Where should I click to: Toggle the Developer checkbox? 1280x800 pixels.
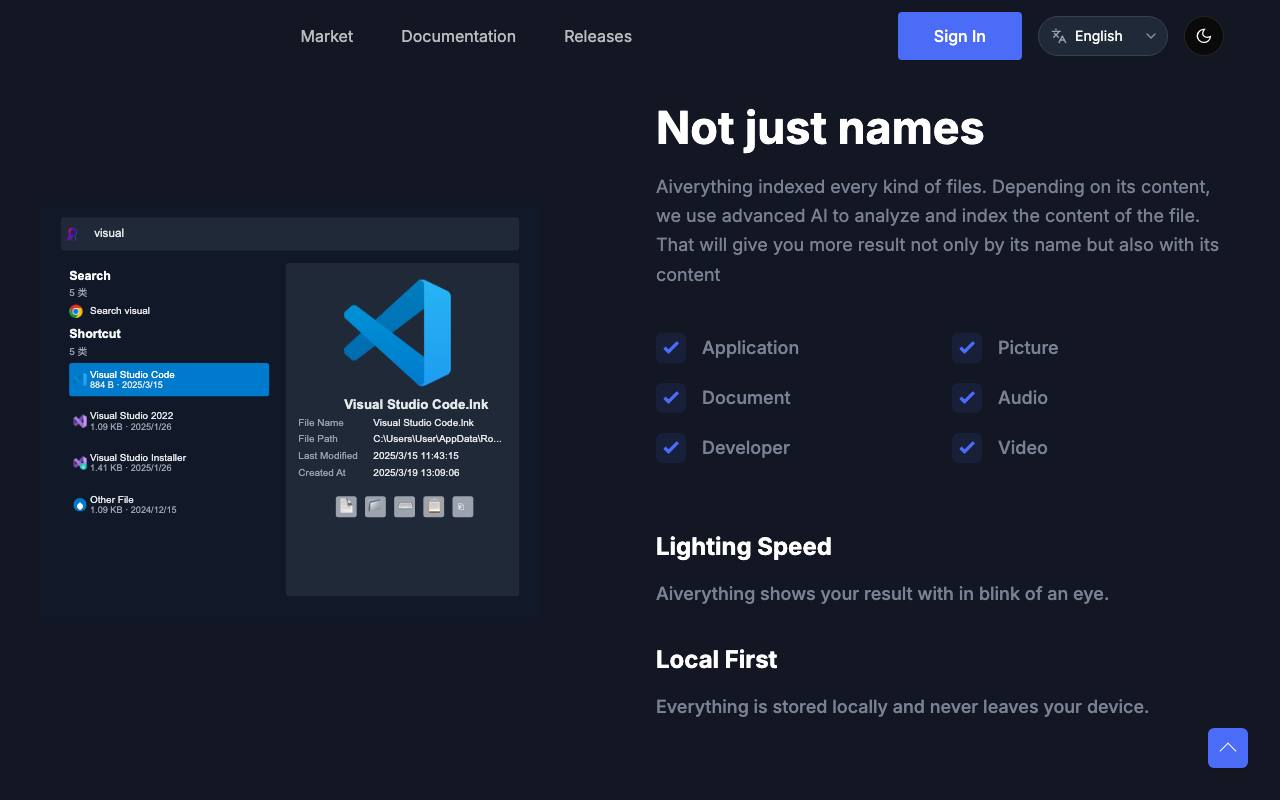coord(671,448)
